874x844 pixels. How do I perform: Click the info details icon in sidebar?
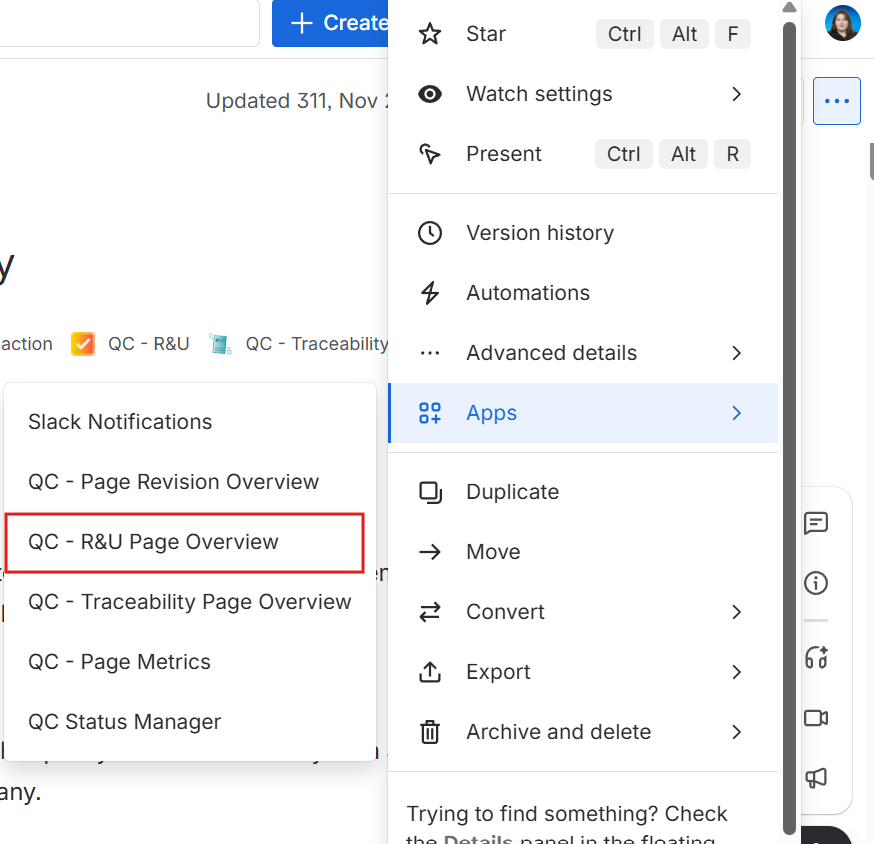coord(816,583)
